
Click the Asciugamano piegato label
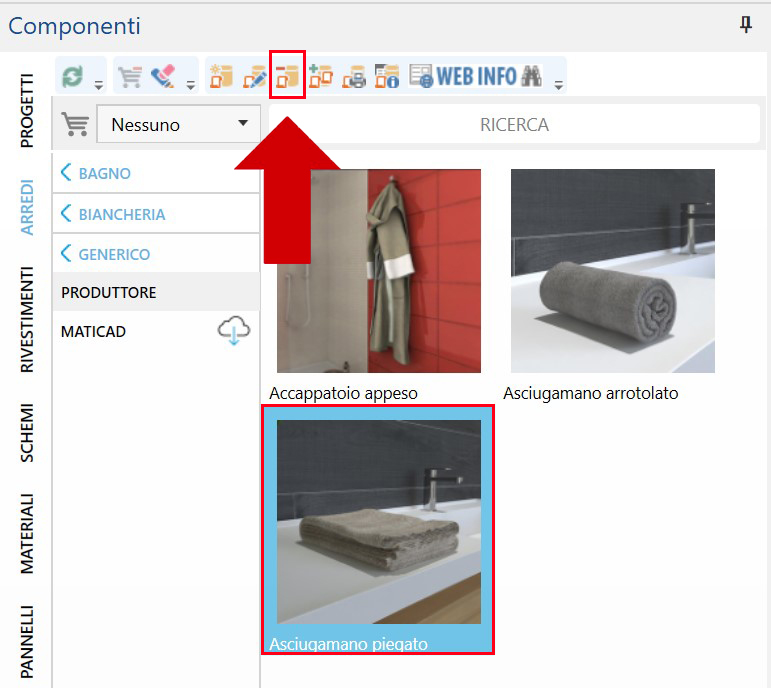point(348,643)
